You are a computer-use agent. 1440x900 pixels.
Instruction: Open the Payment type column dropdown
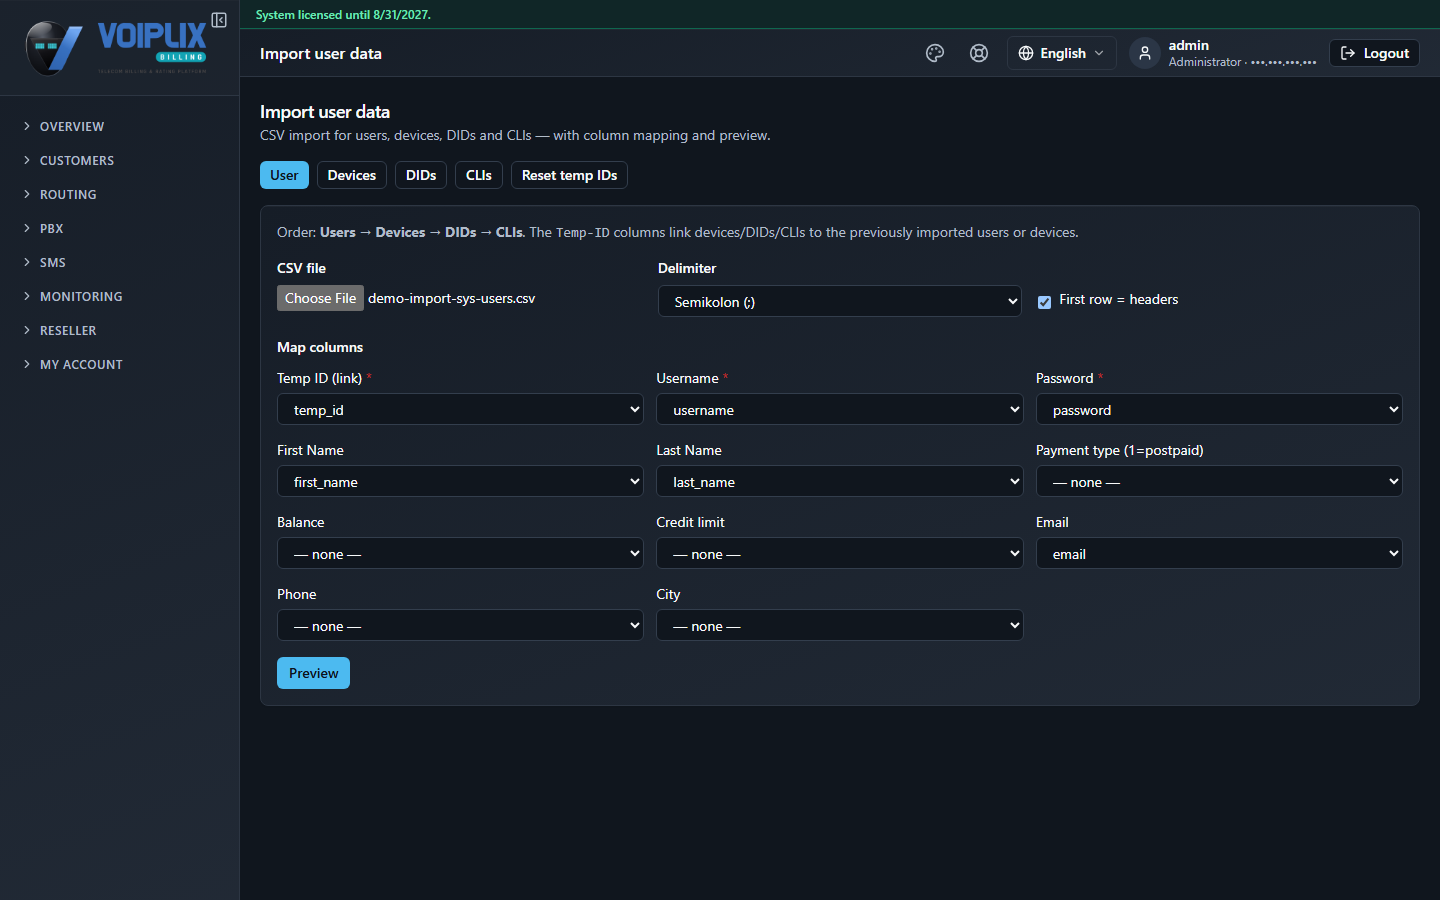1219,481
